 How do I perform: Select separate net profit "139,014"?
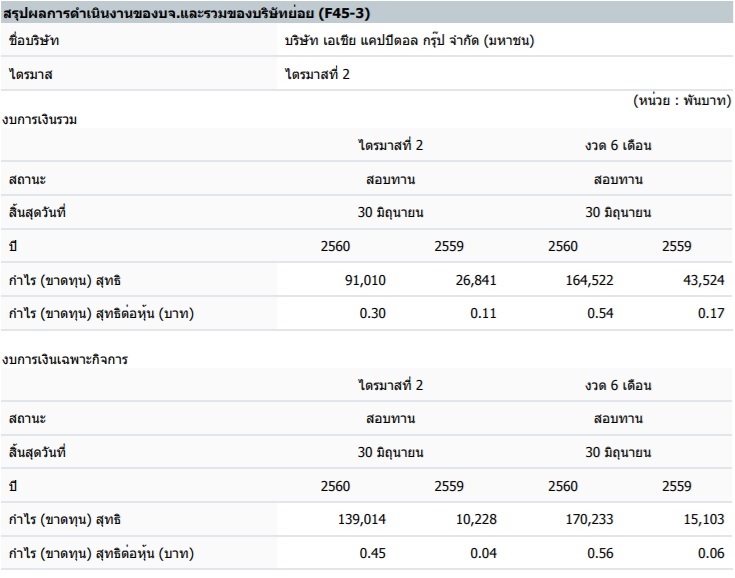(x=362, y=519)
